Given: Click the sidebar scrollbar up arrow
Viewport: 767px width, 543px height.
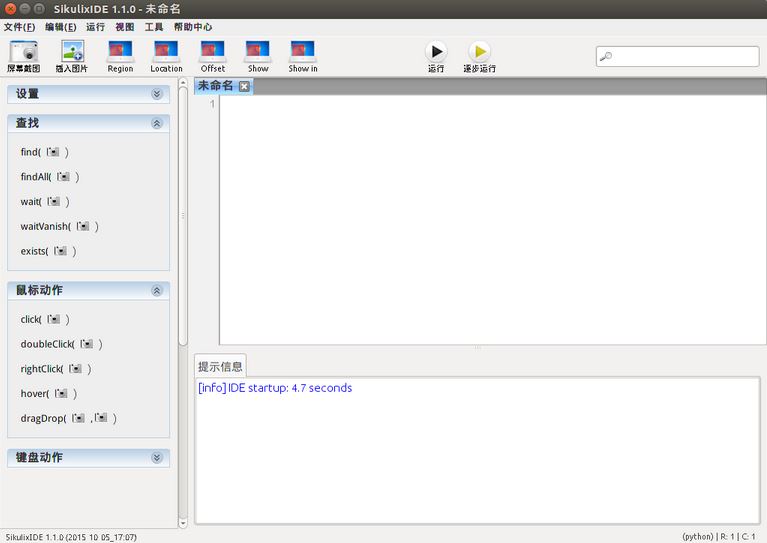Looking at the screenshot, I should [x=183, y=83].
